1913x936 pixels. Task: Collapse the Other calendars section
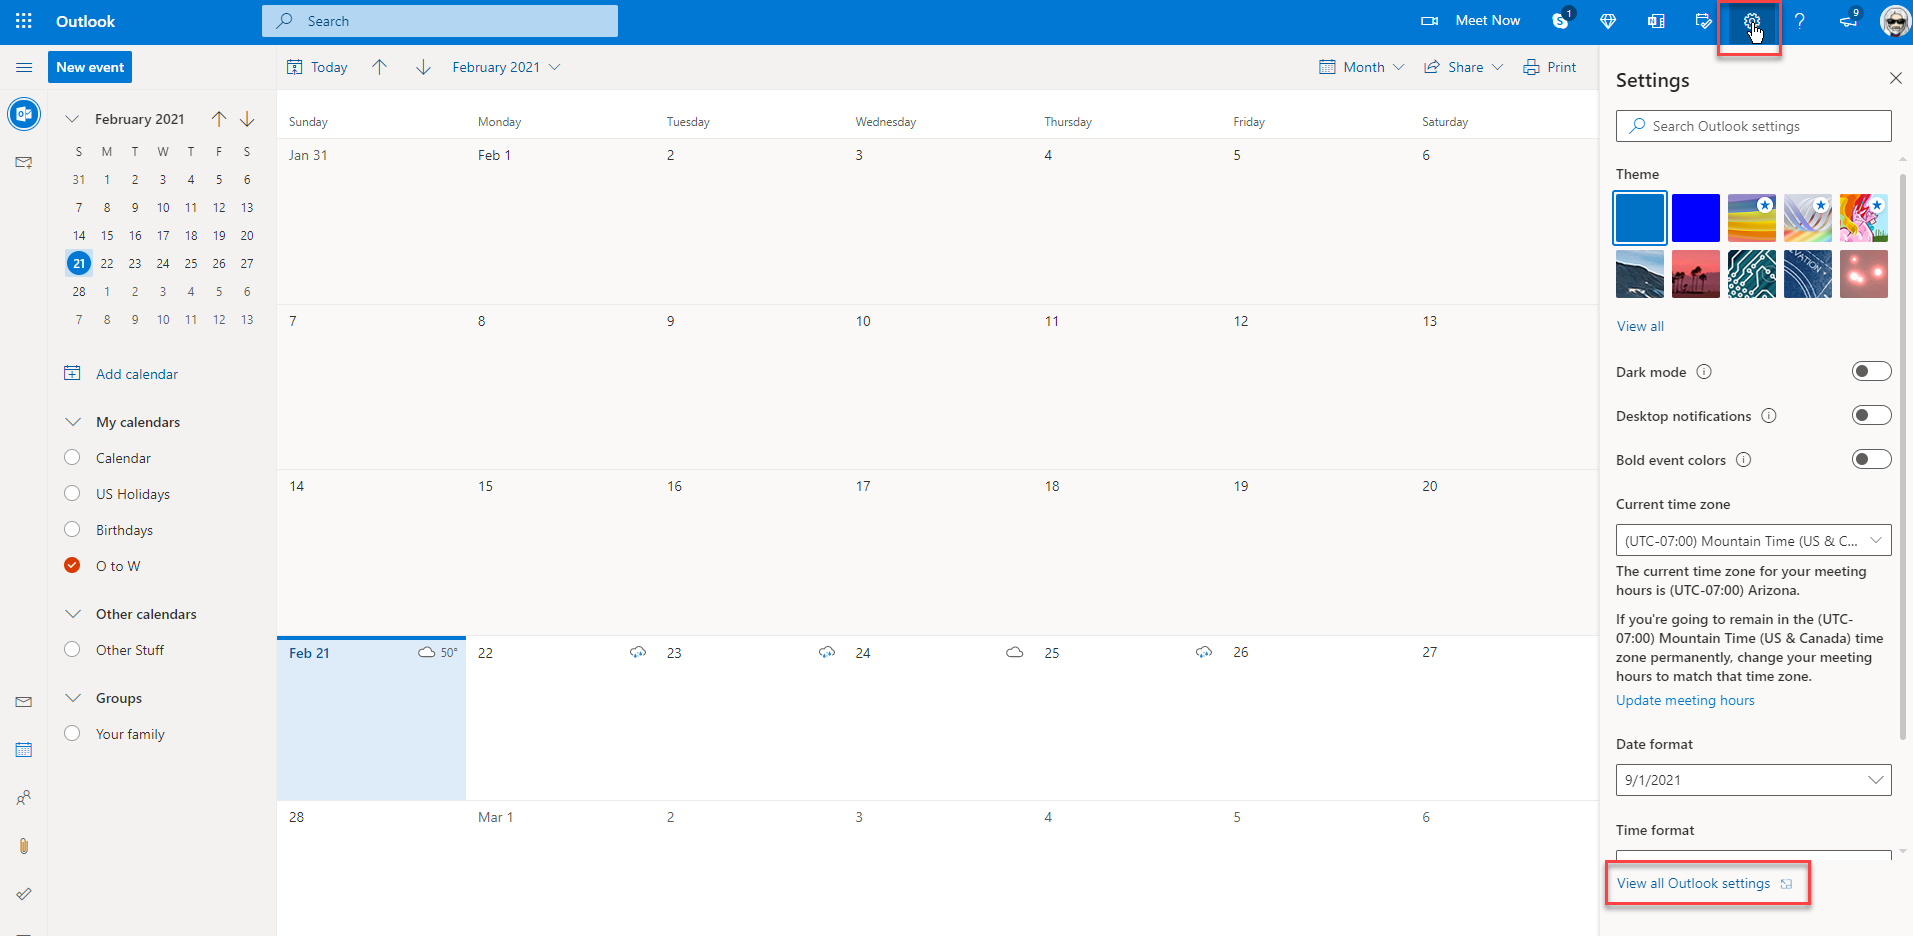(73, 614)
